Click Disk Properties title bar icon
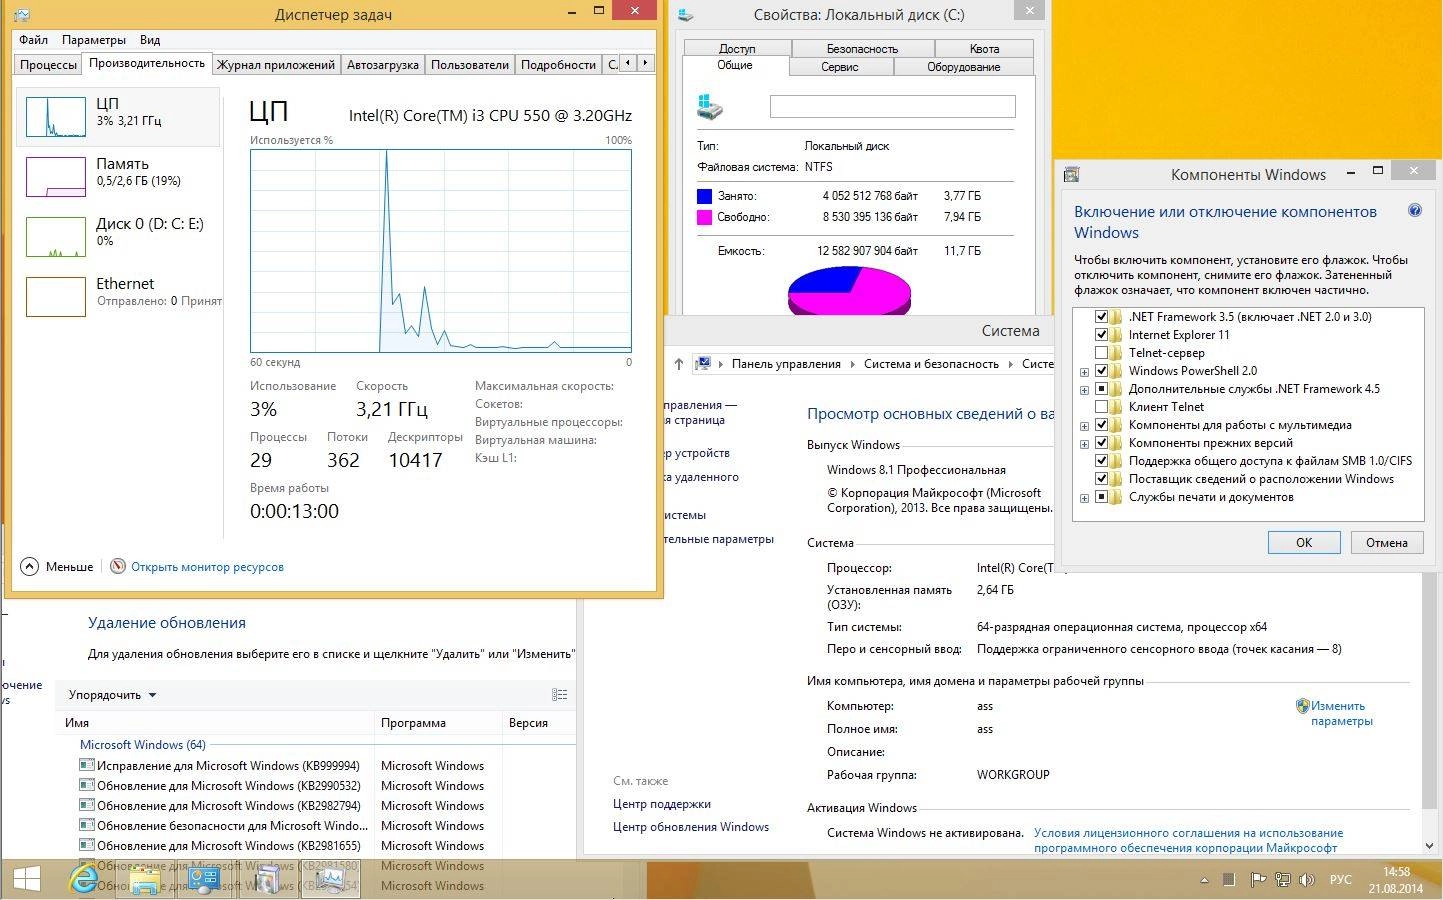 tap(685, 15)
